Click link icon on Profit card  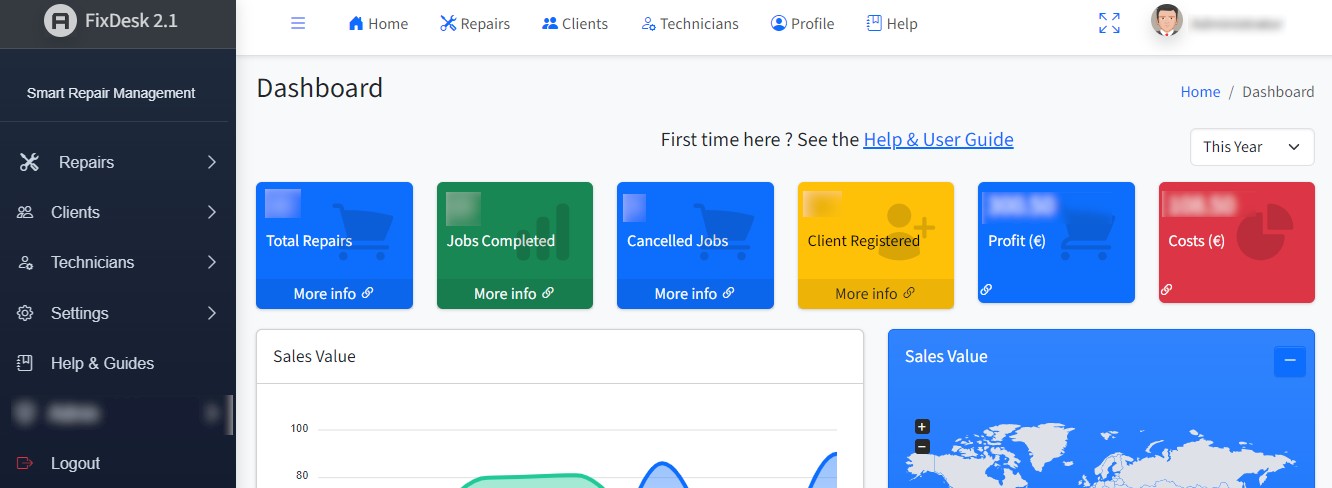[x=986, y=290]
